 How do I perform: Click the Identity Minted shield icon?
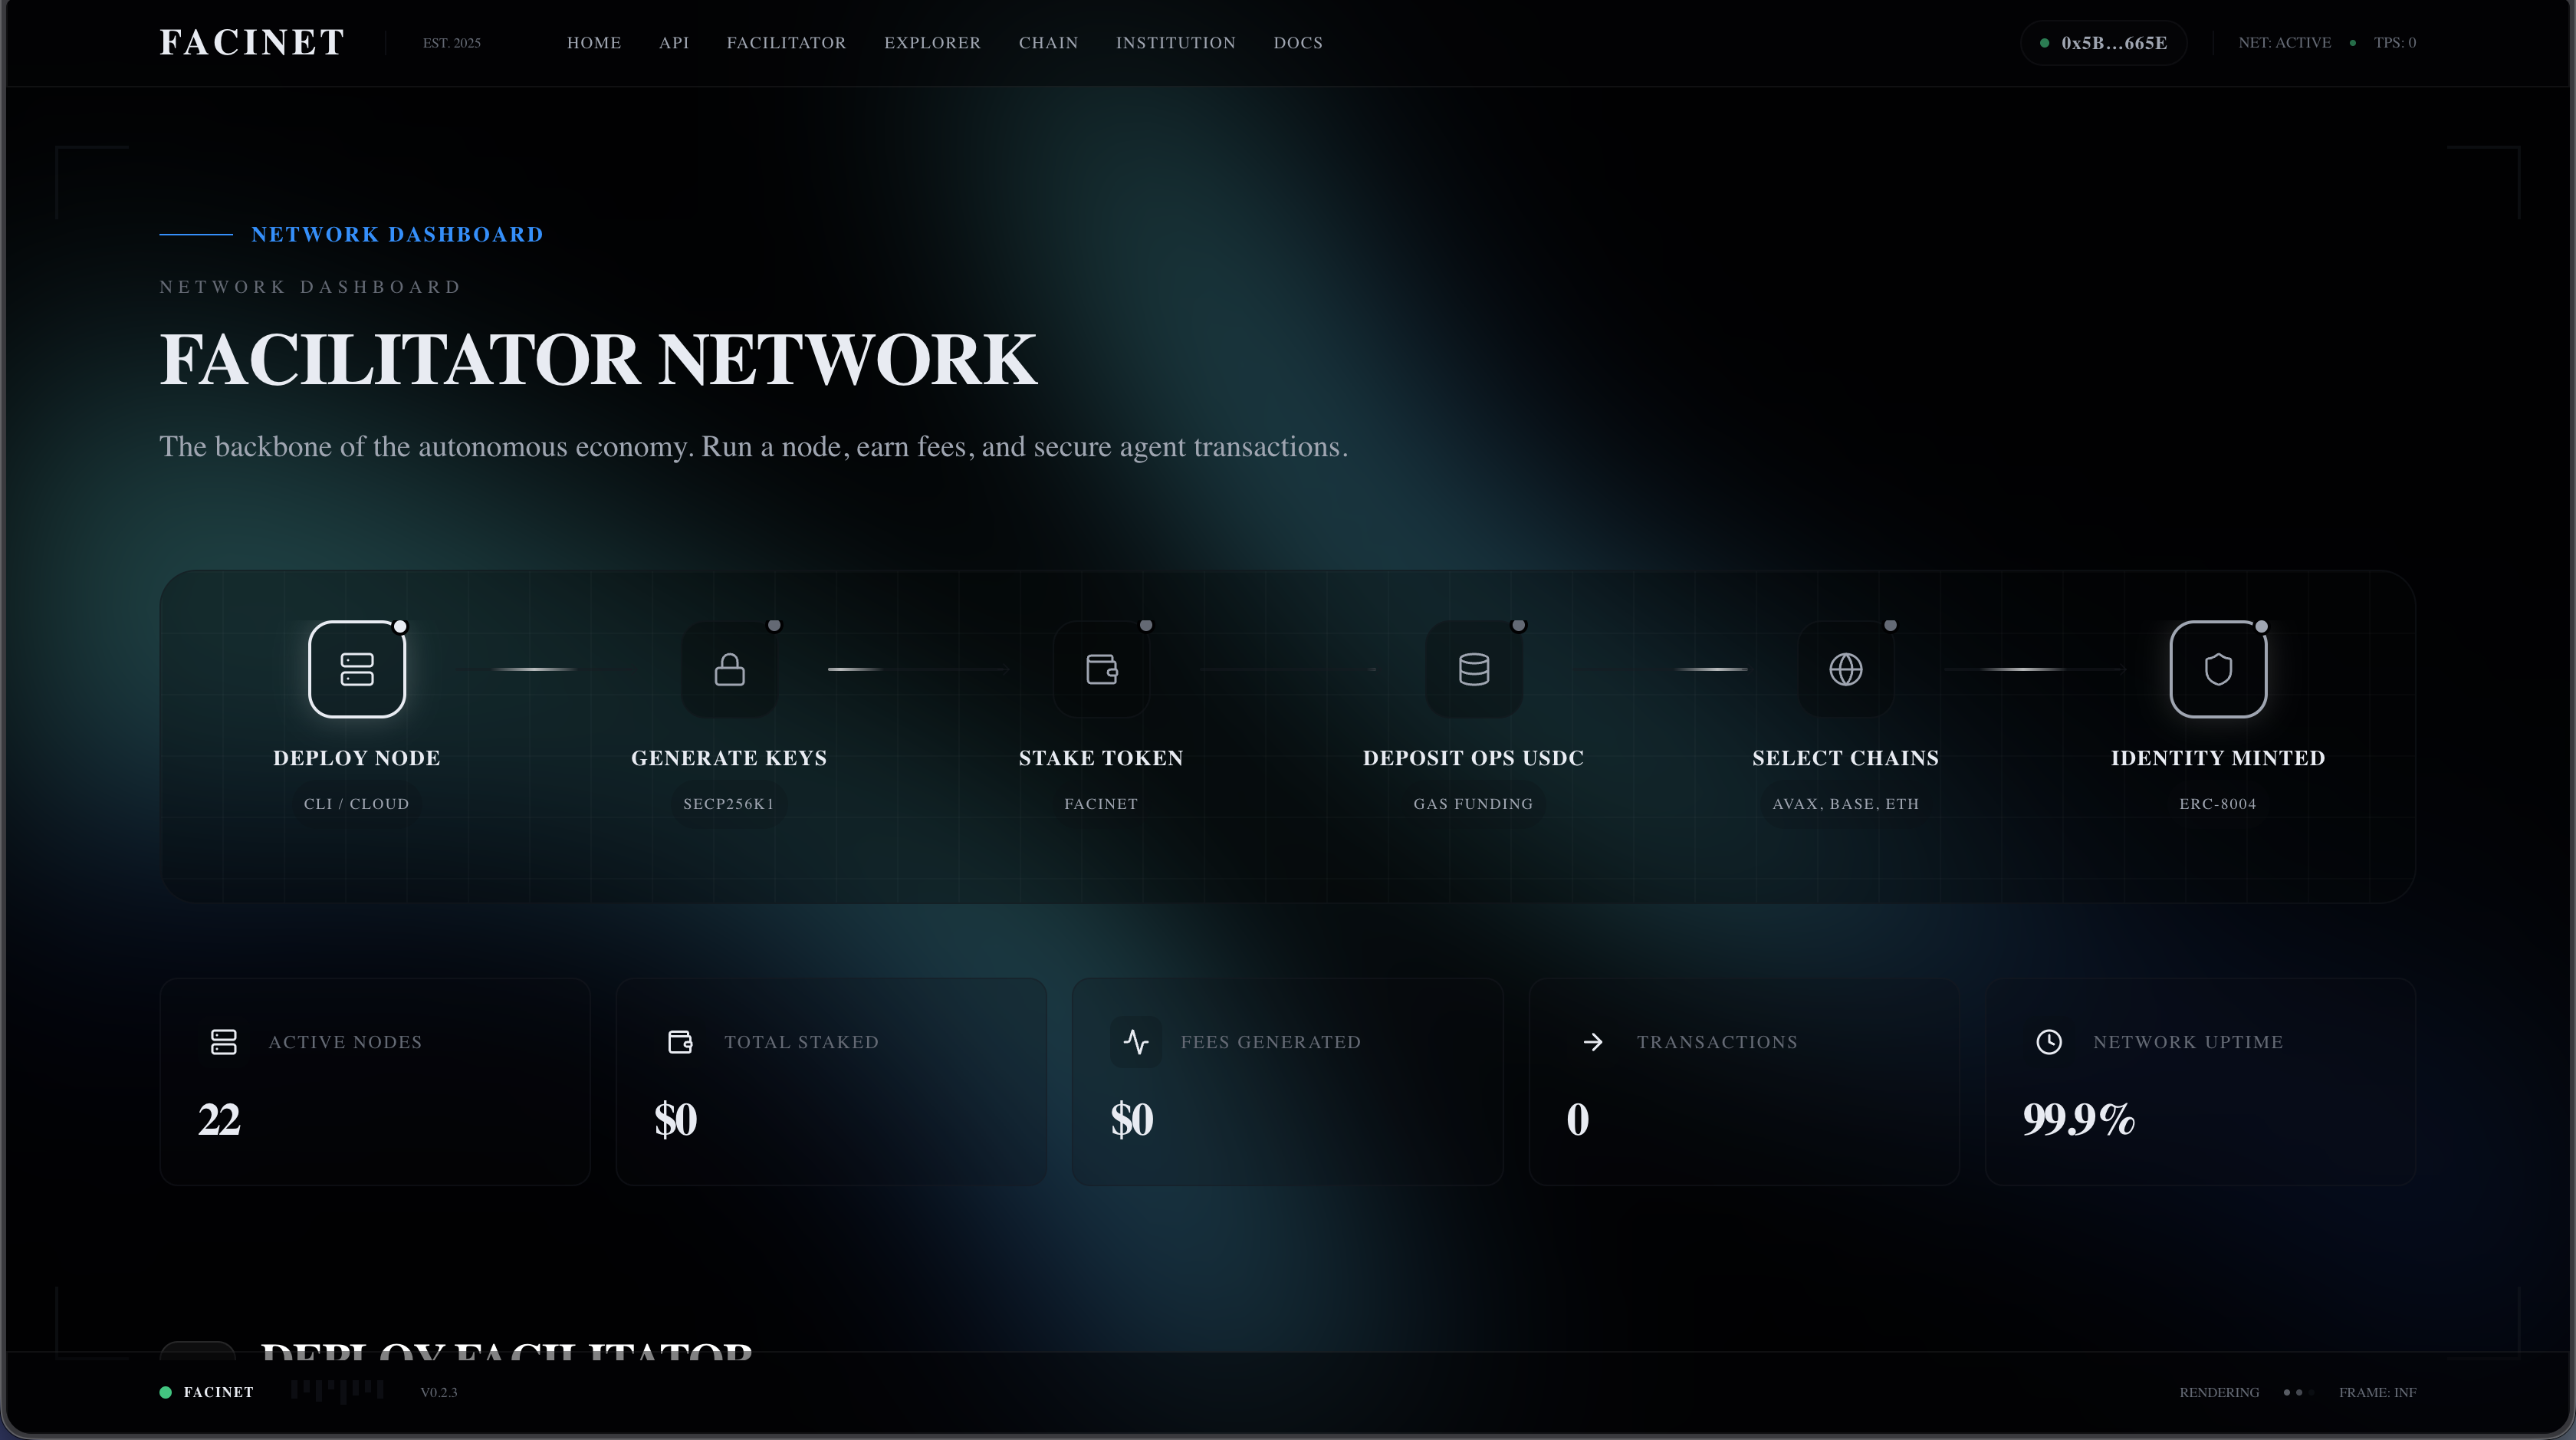[x=2217, y=669]
